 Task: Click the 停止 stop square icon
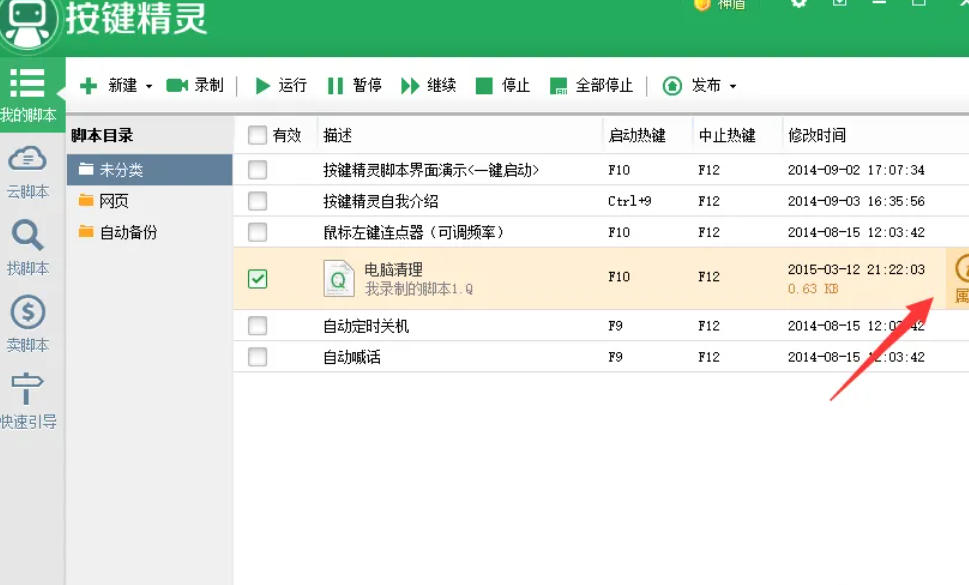click(486, 85)
